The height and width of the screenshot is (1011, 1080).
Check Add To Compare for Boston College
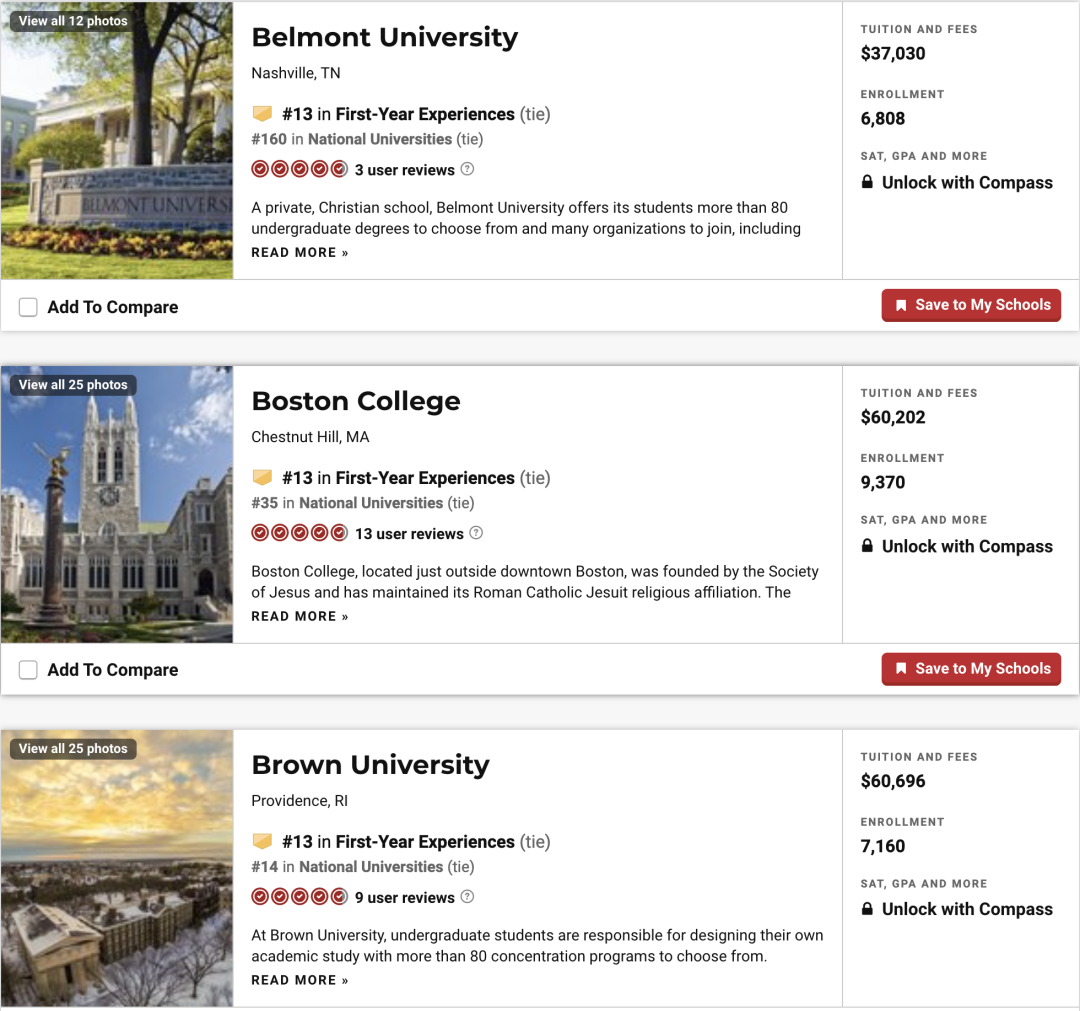click(x=28, y=670)
